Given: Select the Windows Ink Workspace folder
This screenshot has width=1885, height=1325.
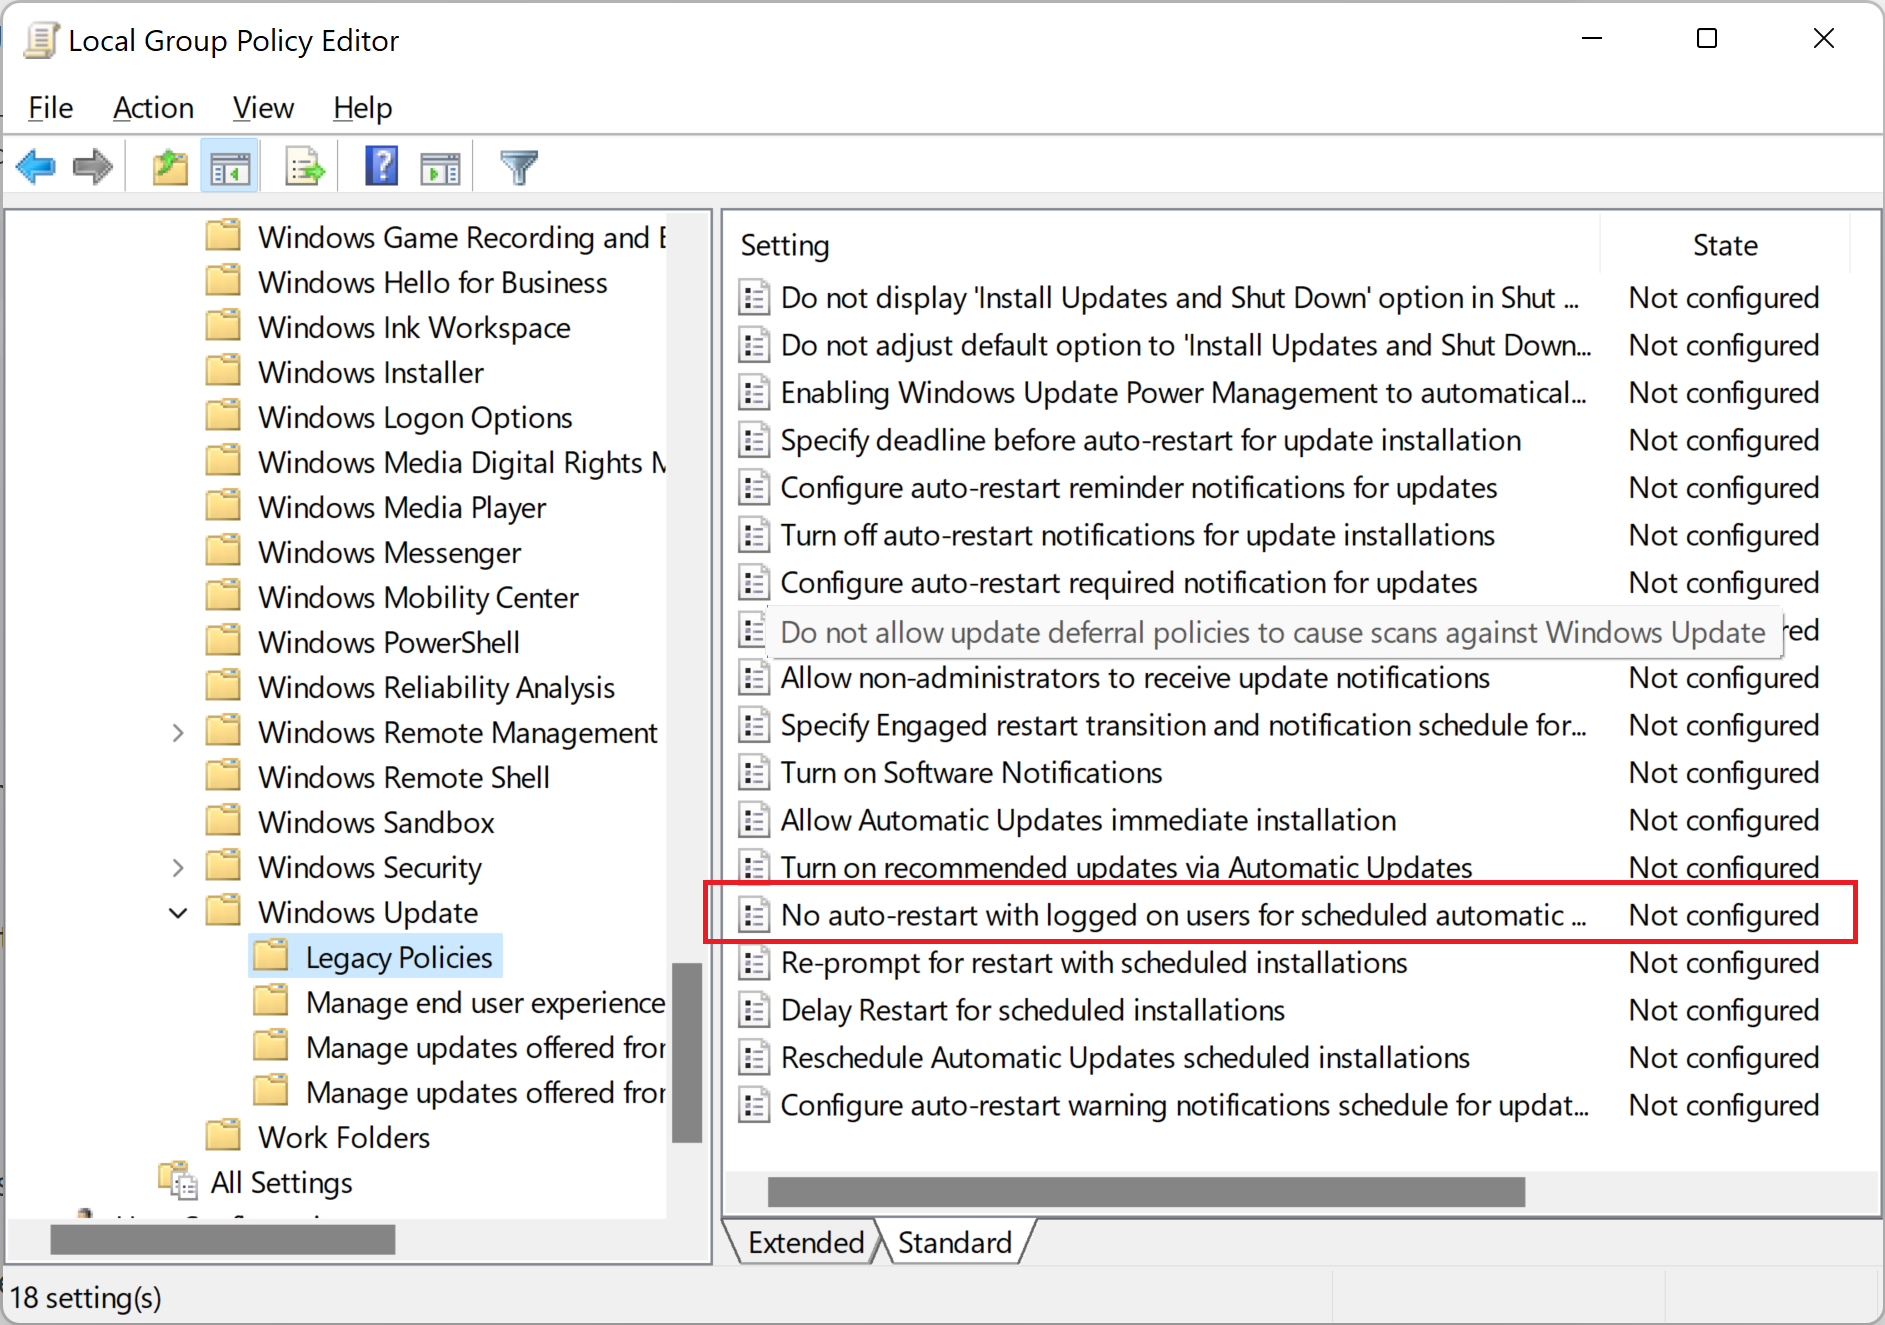Looking at the screenshot, I should coord(414,328).
